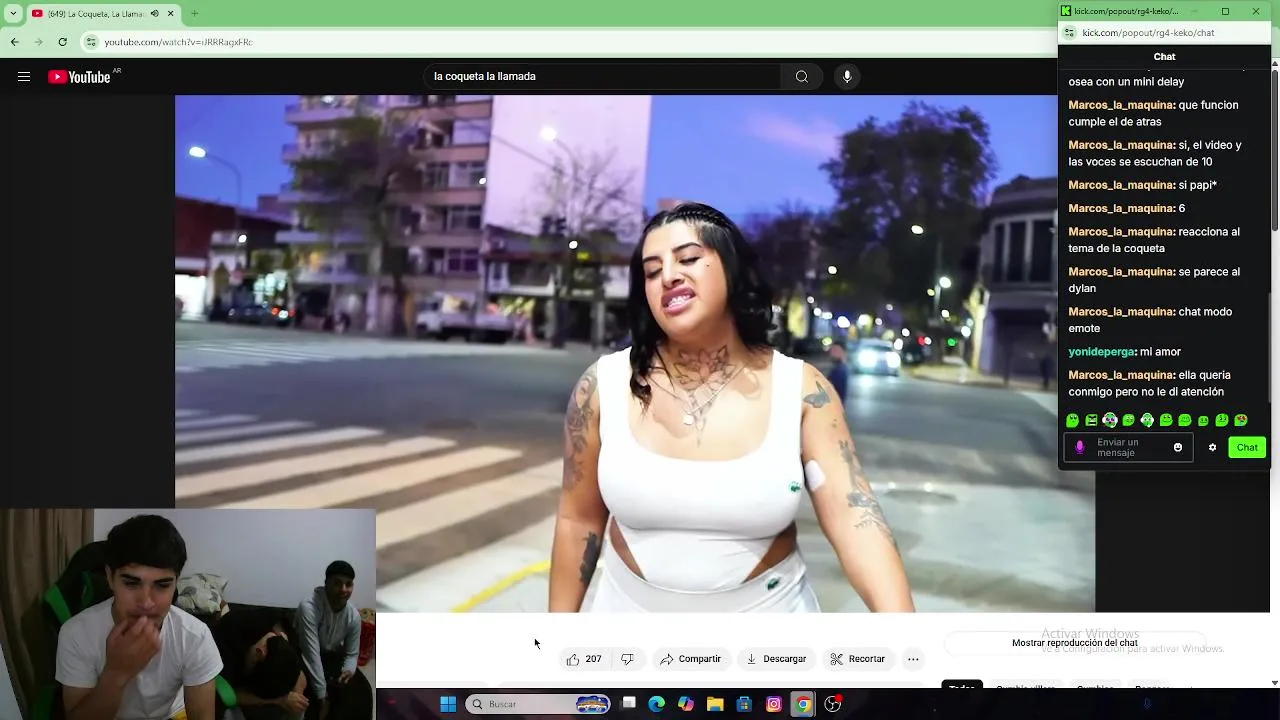The image size is (1280, 720).
Task: Click the Chat header title
Action: pyautogui.click(x=1164, y=57)
